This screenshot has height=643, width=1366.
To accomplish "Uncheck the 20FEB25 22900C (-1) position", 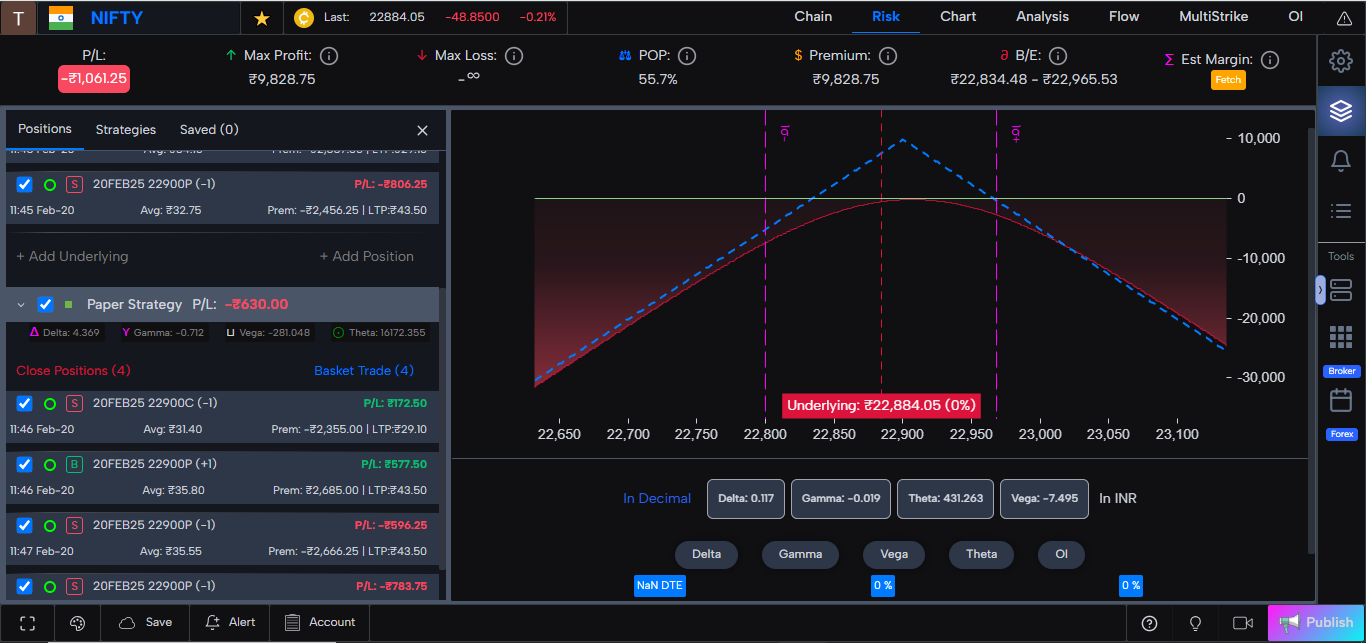I will (23, 404).
